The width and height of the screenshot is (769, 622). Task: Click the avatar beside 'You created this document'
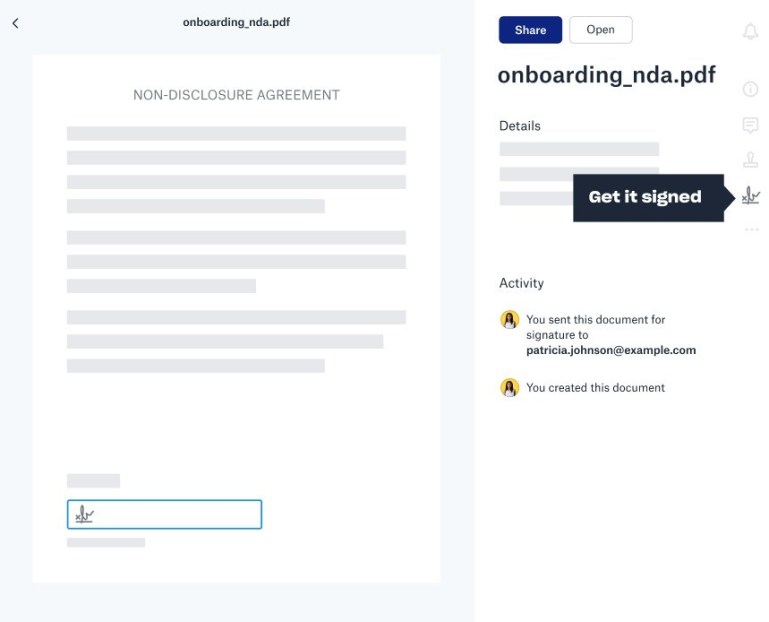coord(509,388)
